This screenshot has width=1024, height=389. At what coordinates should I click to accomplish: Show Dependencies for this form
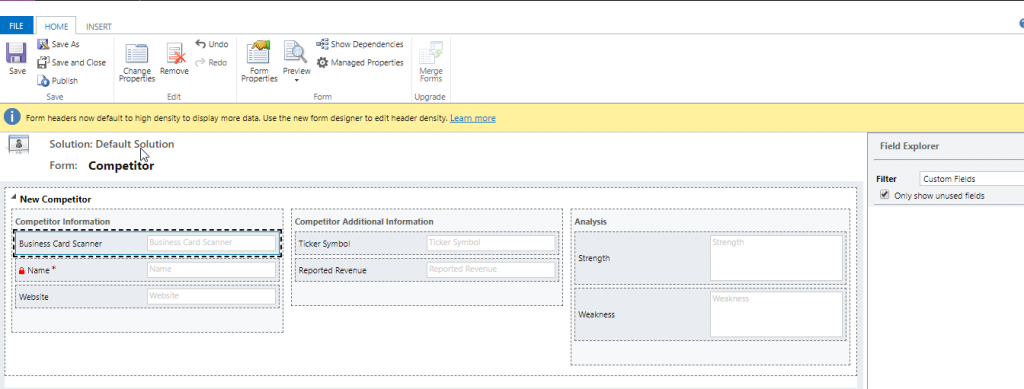point(360,44)
